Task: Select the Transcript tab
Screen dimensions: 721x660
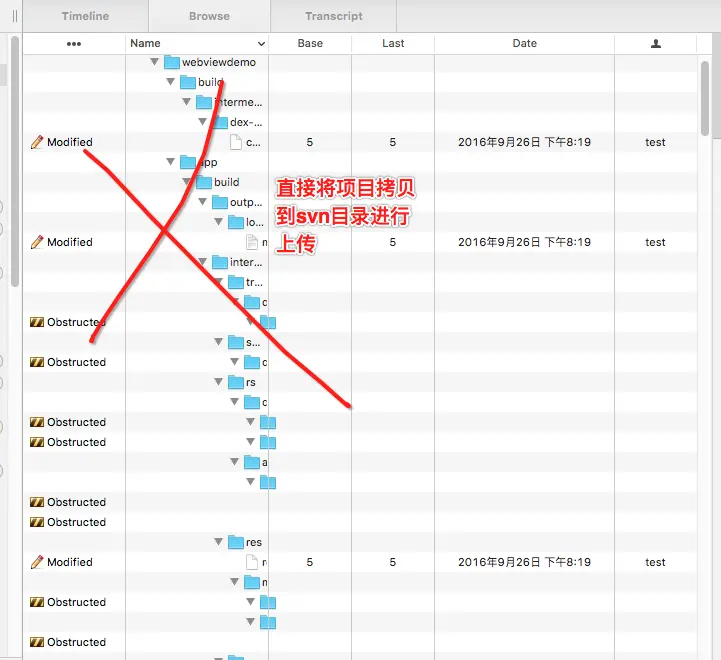Action: (334, 16)
